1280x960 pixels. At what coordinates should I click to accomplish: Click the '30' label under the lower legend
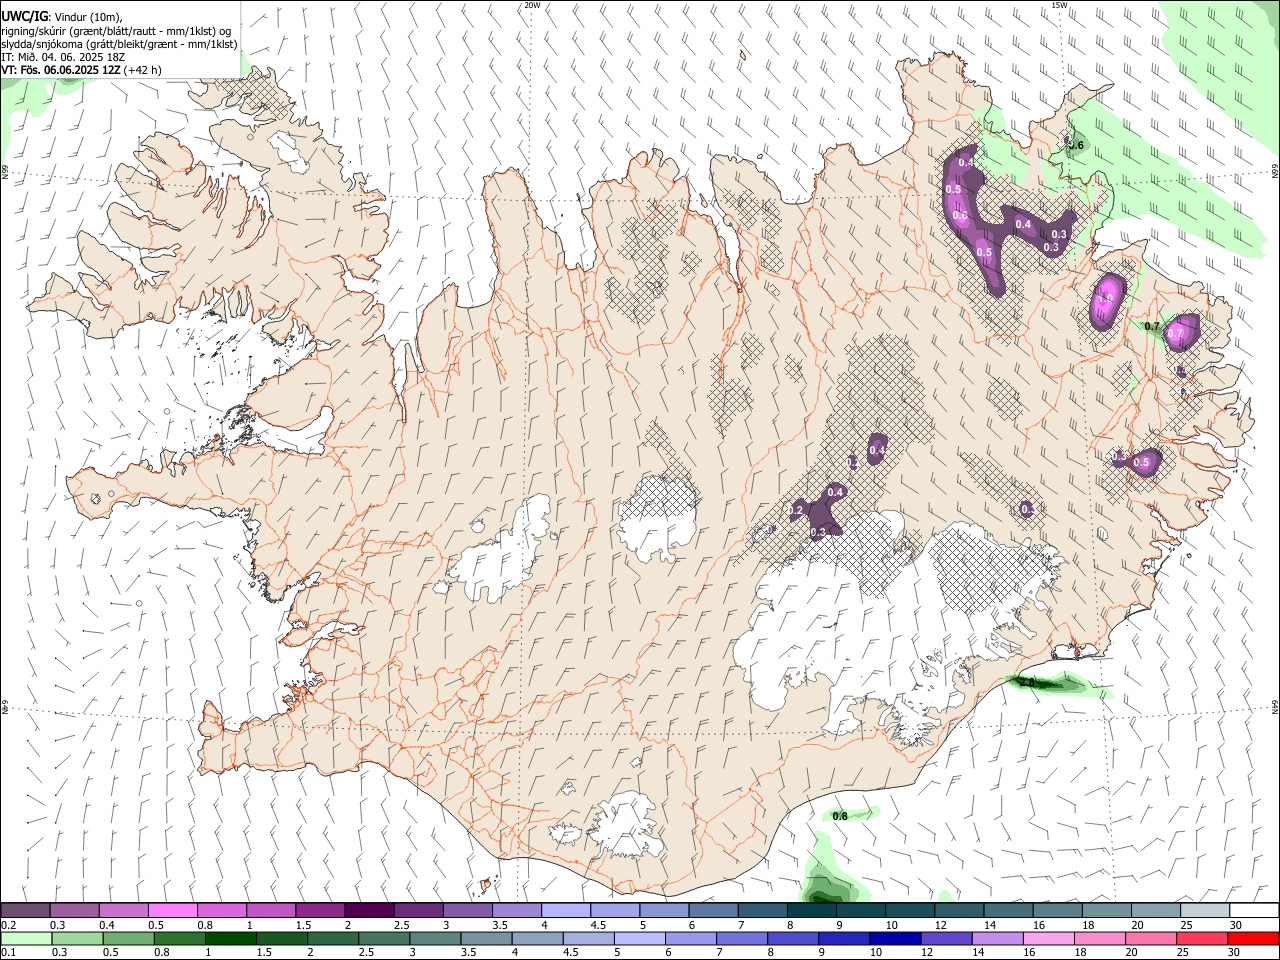pyautogui.click(x=1235, y=953)
